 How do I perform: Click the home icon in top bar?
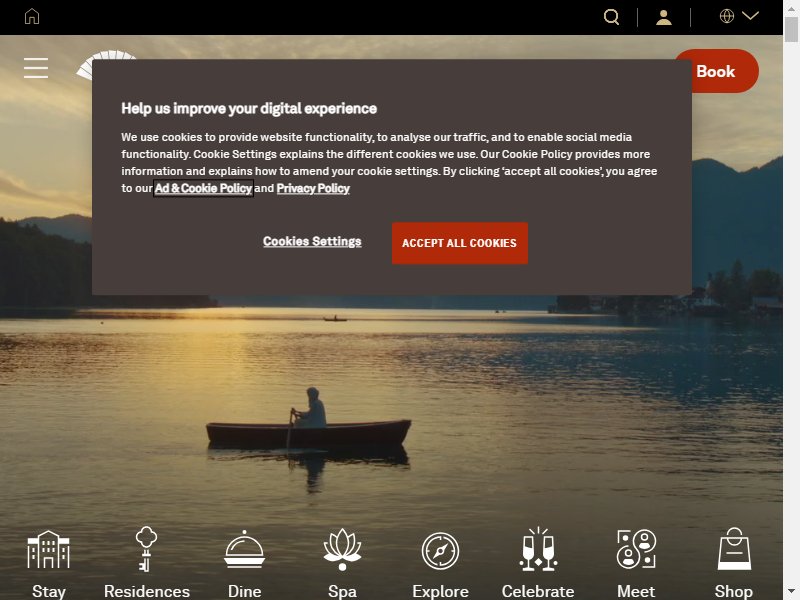coord(32,16)
